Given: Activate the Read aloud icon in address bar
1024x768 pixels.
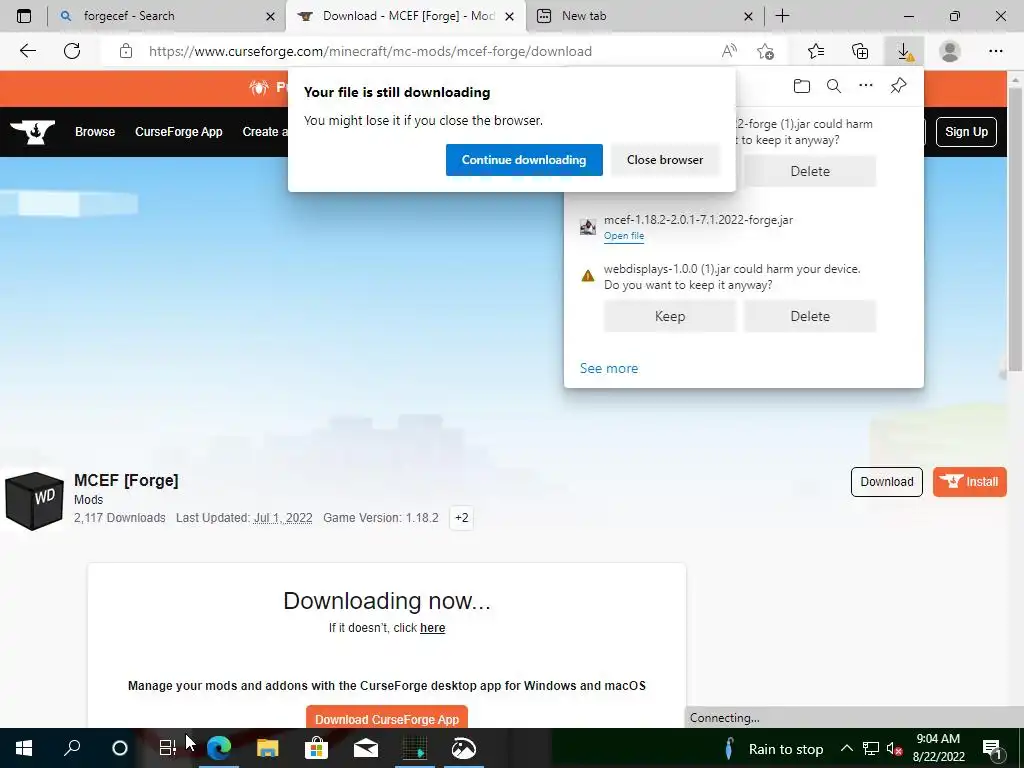Looking at the screenshot, I should pos(729,51).
